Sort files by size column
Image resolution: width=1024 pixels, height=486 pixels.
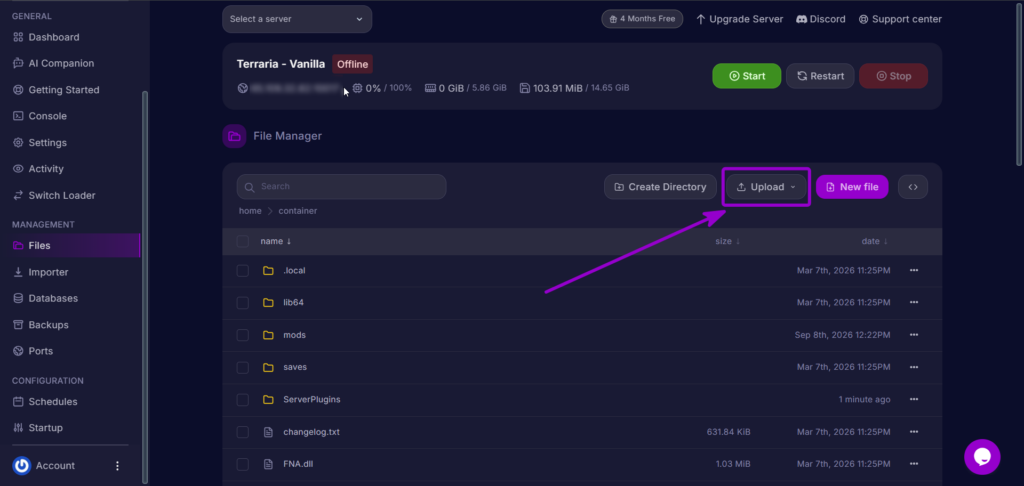[x=728, y=241]
